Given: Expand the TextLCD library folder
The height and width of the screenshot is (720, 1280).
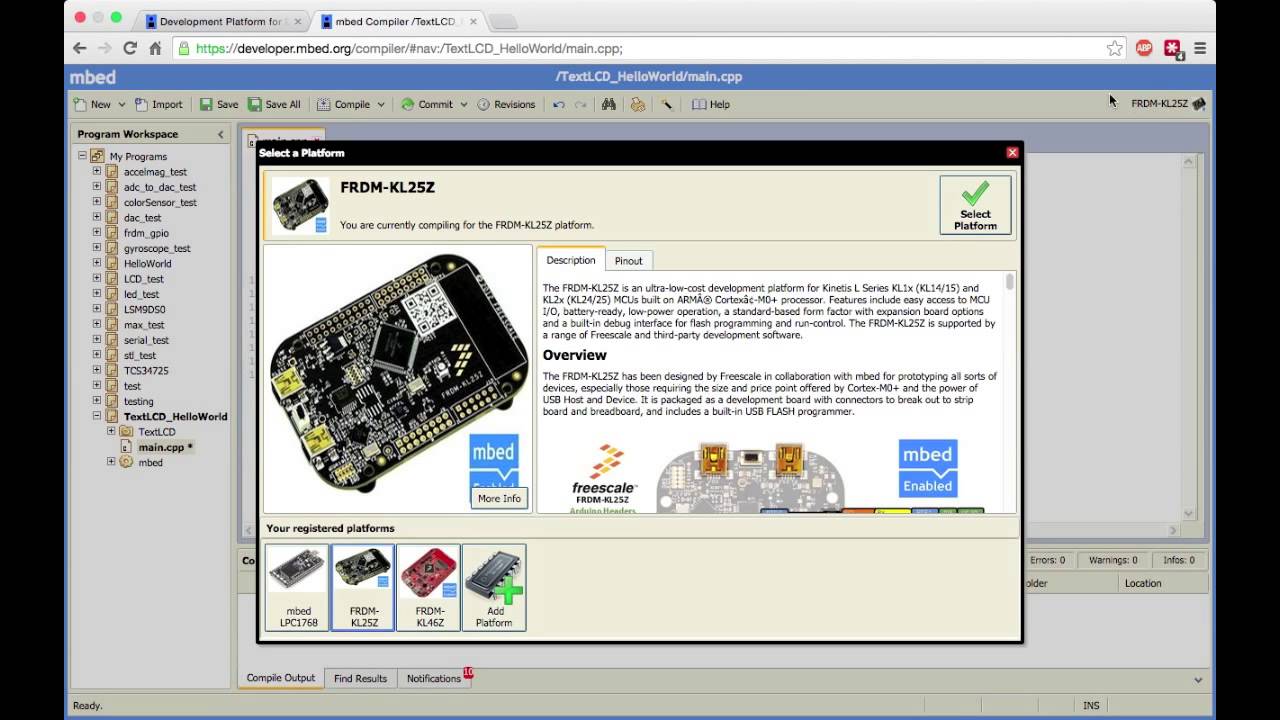Looking at the screenshot, I should (x=111, y=431).
